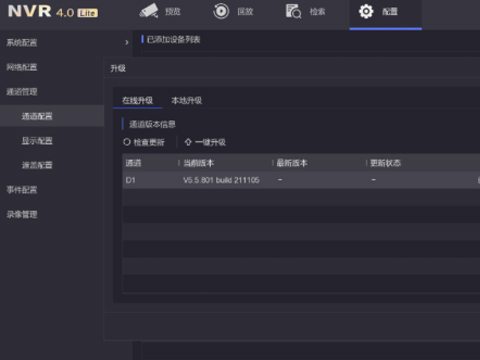Expand the 系统配置 chevron arrow

pyautogui.click(x=127, y=42)
